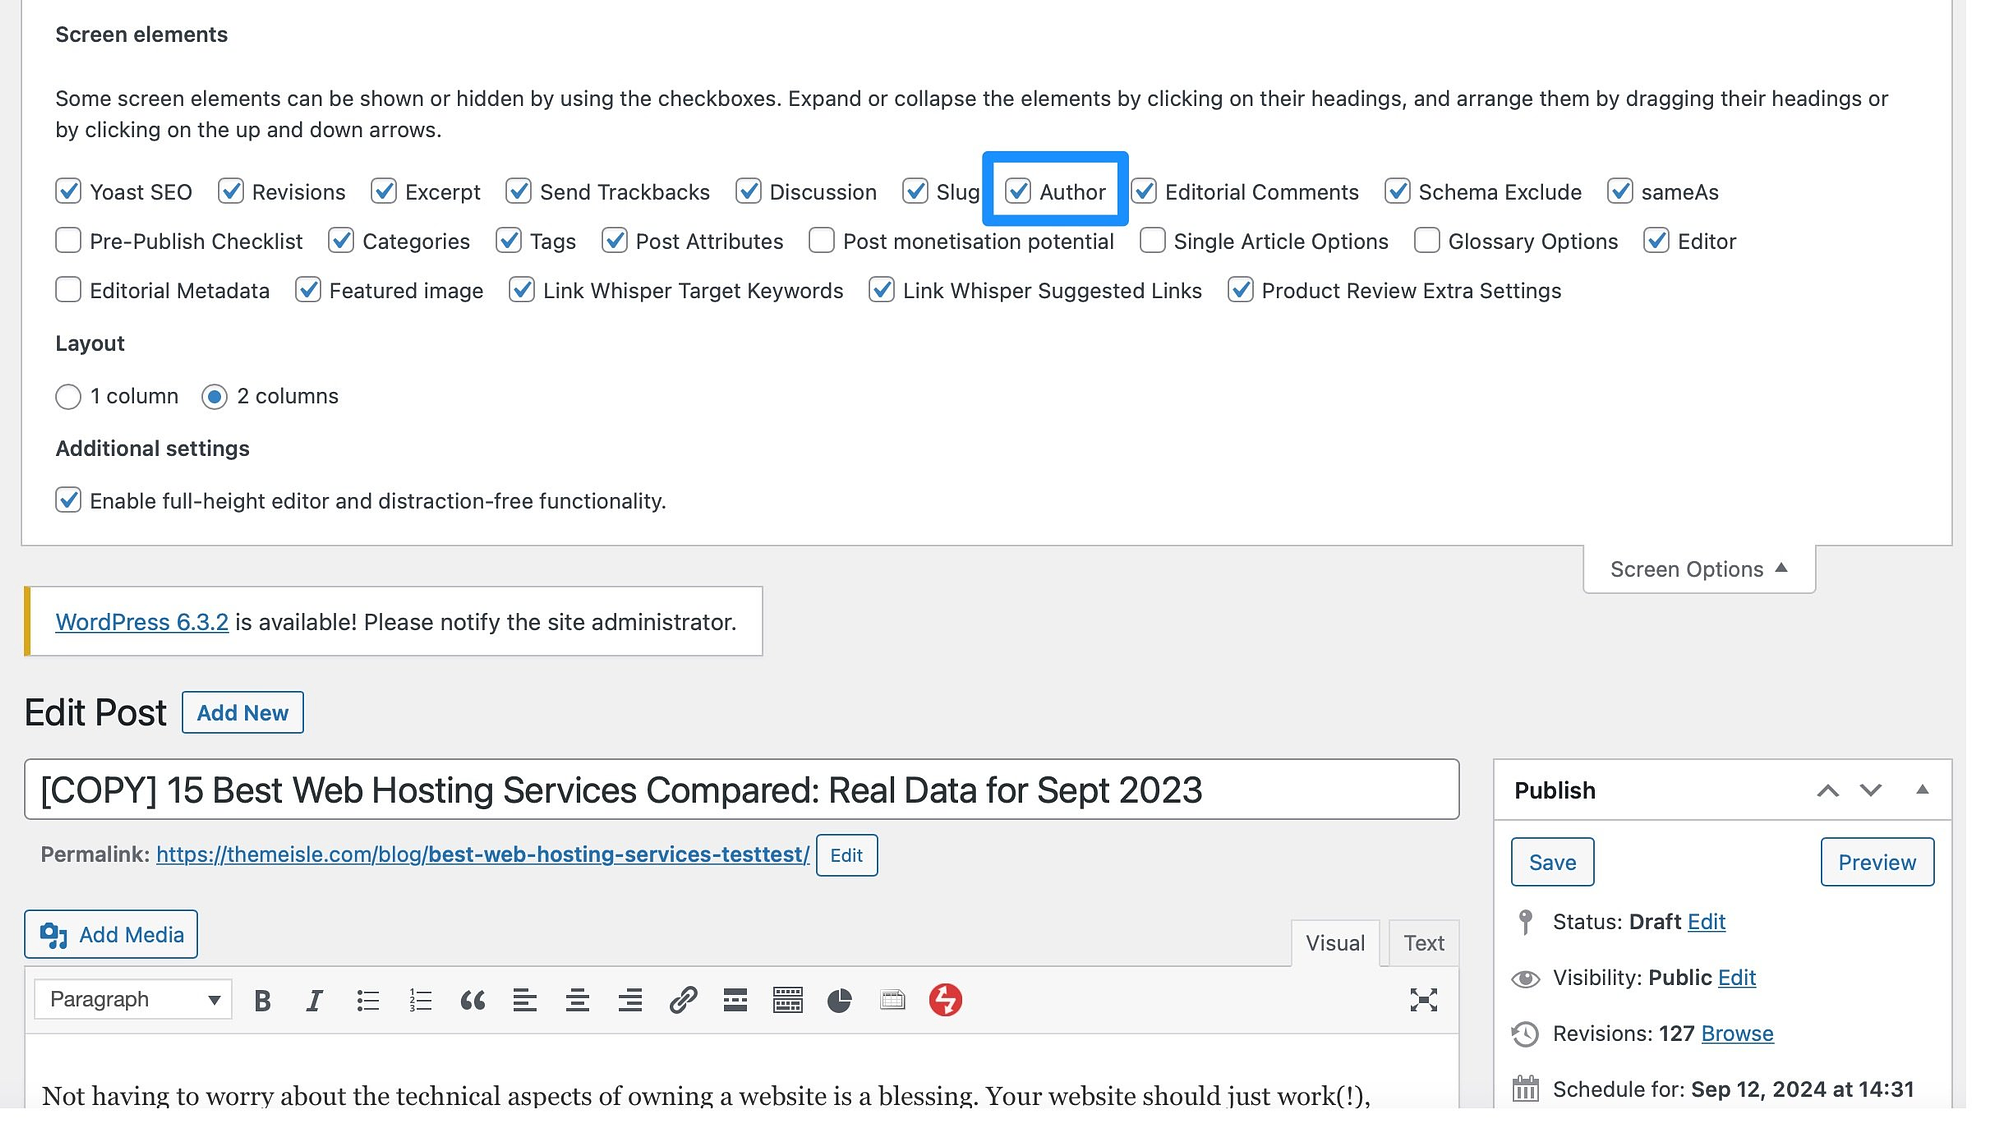Screen dimensions: 2000x1142
Task: Click the Insert link icon
Action: pyautogui.click(x=681, y=1000)
